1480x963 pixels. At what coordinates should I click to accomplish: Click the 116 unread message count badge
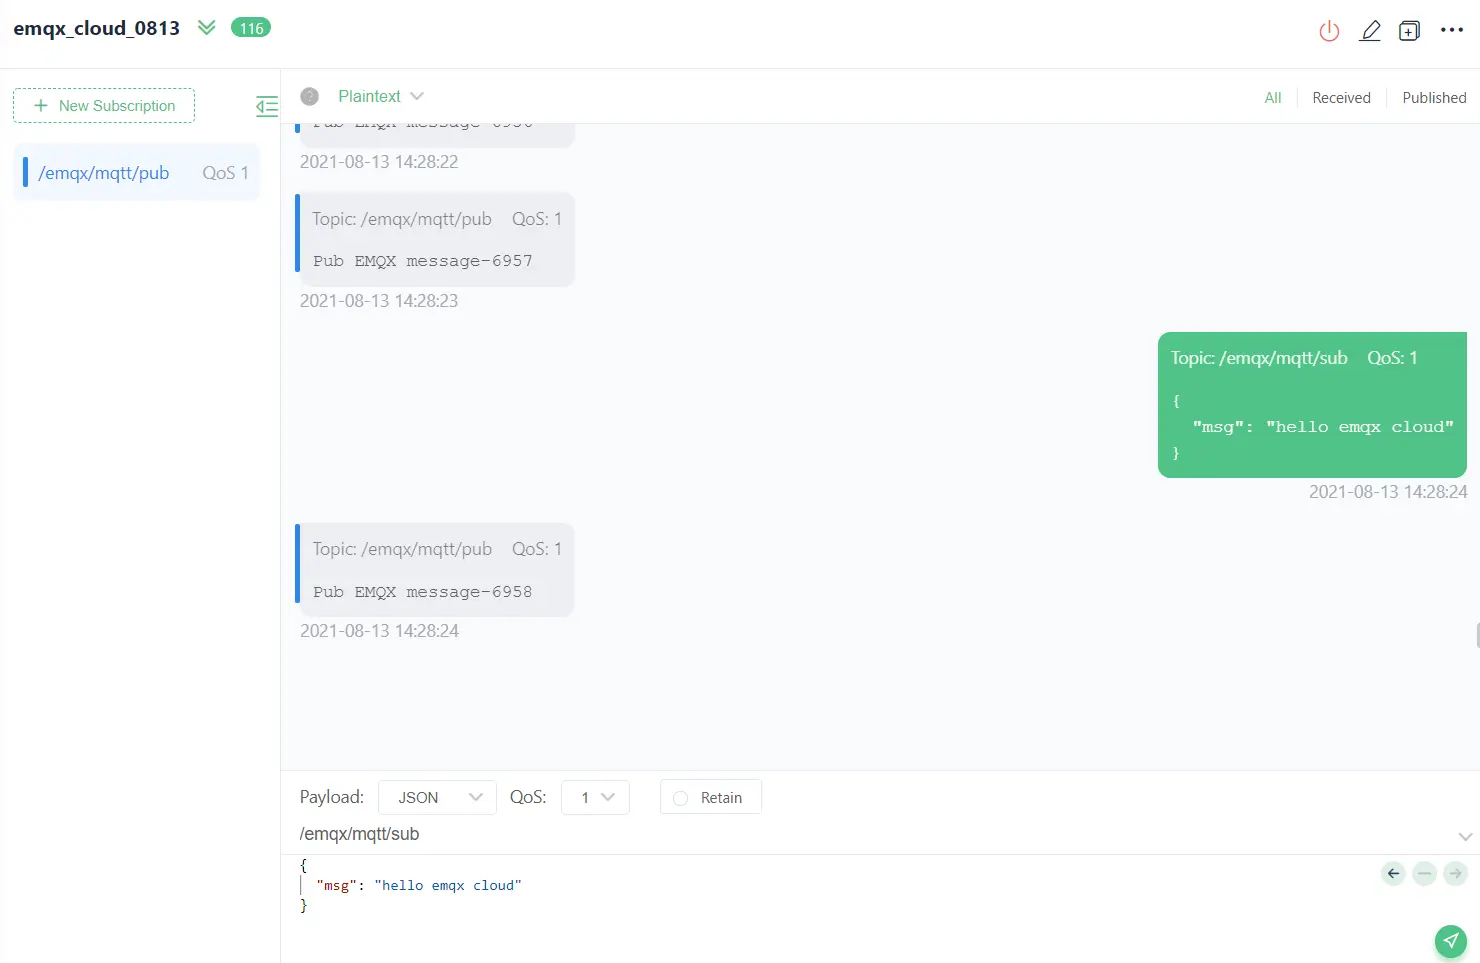(x=250, y=28)
